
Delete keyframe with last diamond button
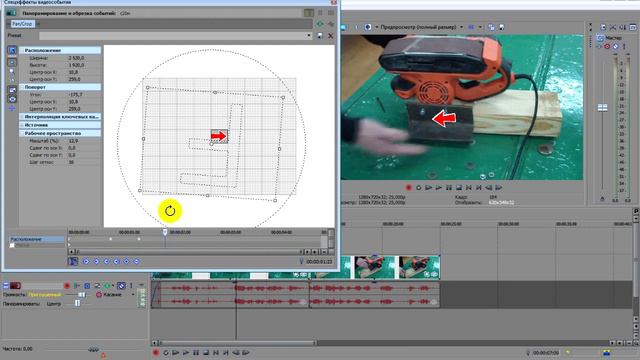point(137,261)
